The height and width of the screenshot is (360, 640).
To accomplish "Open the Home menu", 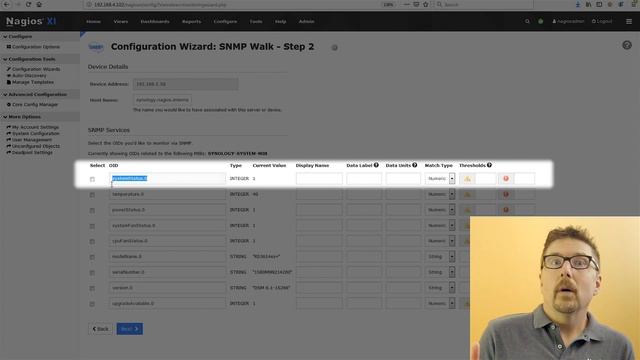I will pos(93,21).
